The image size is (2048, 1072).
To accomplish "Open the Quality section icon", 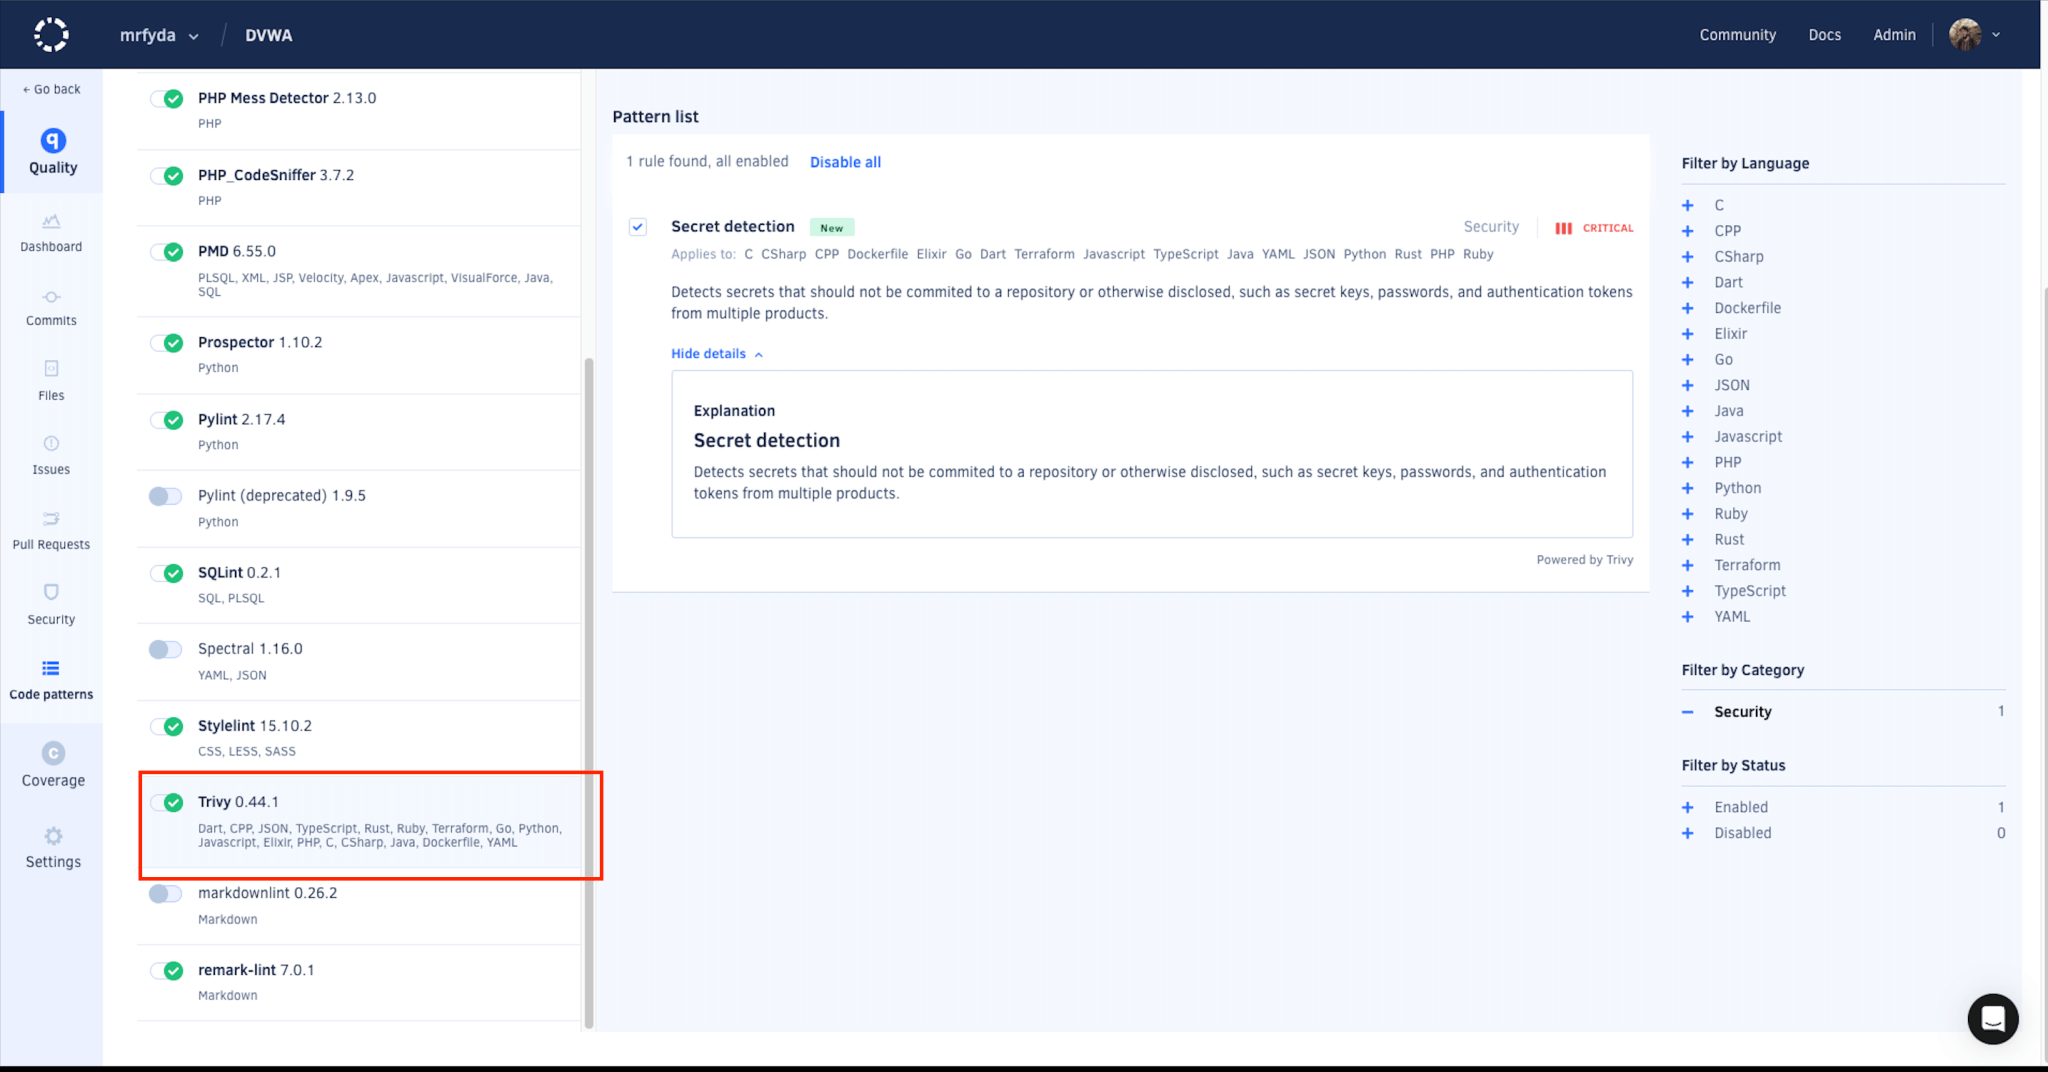I will (x=51, y=141).
